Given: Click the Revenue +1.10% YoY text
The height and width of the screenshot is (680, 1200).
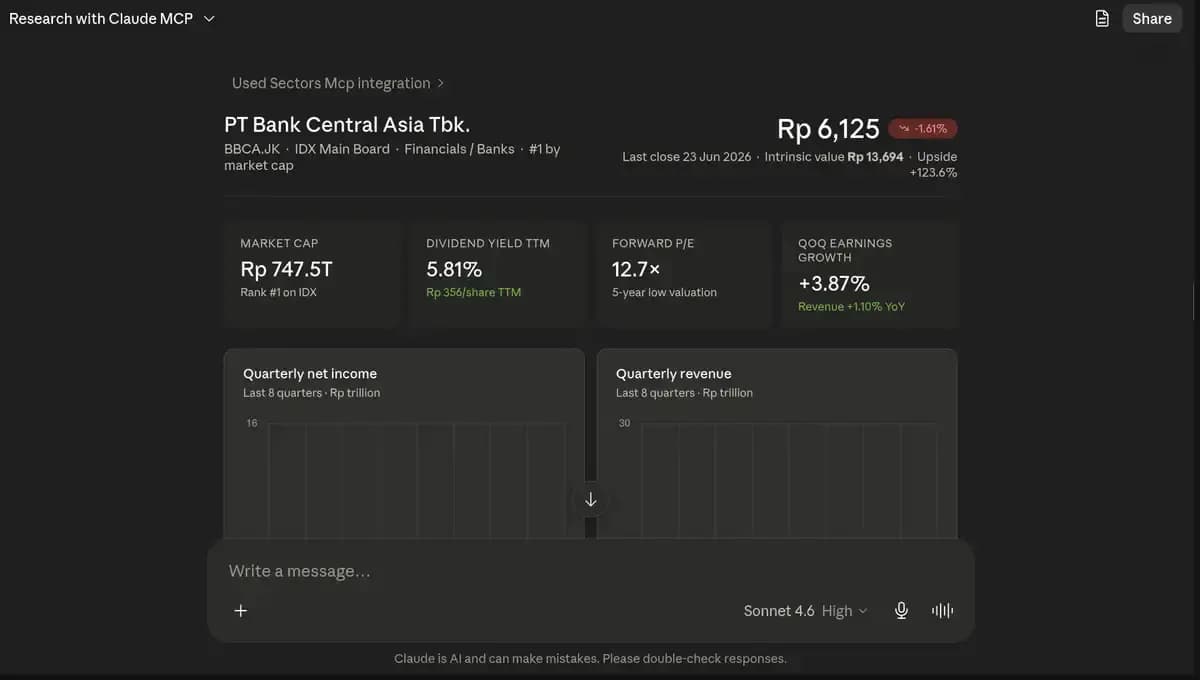Looking at the screenshot, I should point(851,306).
